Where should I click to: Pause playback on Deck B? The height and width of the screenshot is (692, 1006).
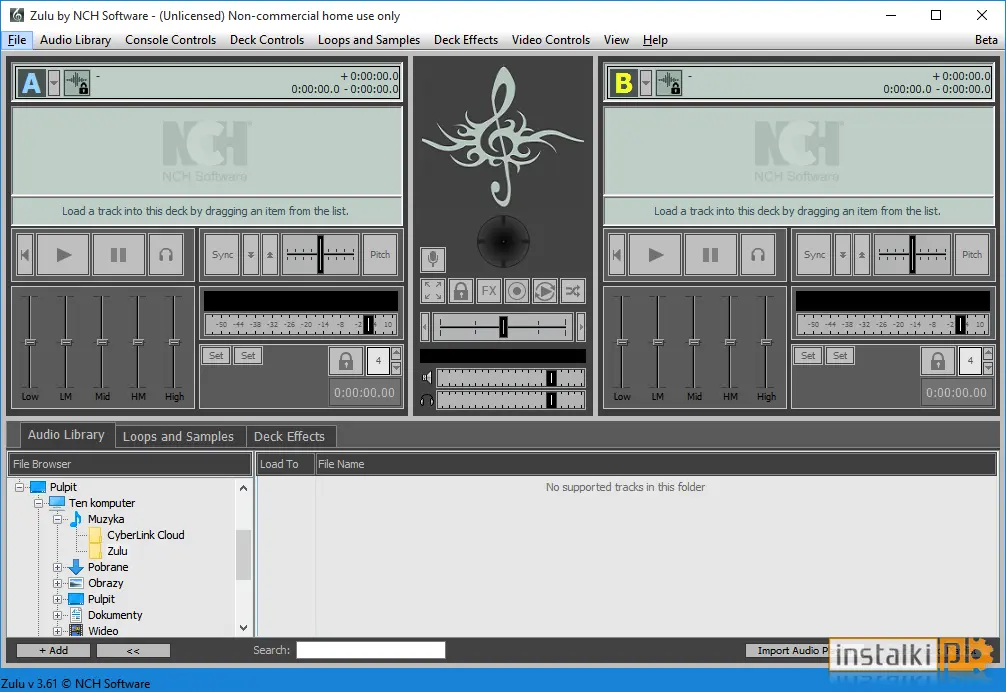pos(711,255)
